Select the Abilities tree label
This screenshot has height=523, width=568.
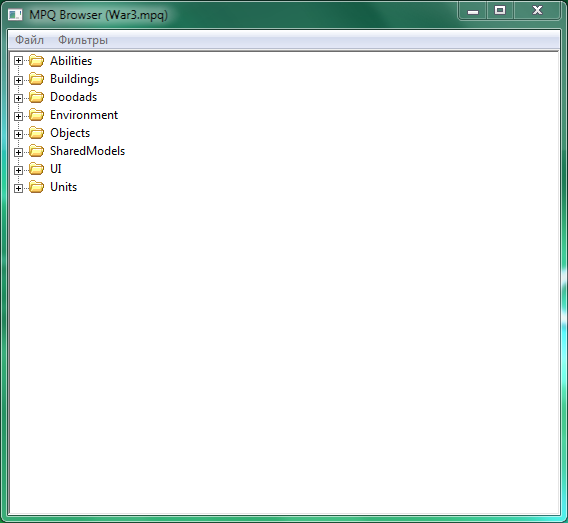pos(71,61)
